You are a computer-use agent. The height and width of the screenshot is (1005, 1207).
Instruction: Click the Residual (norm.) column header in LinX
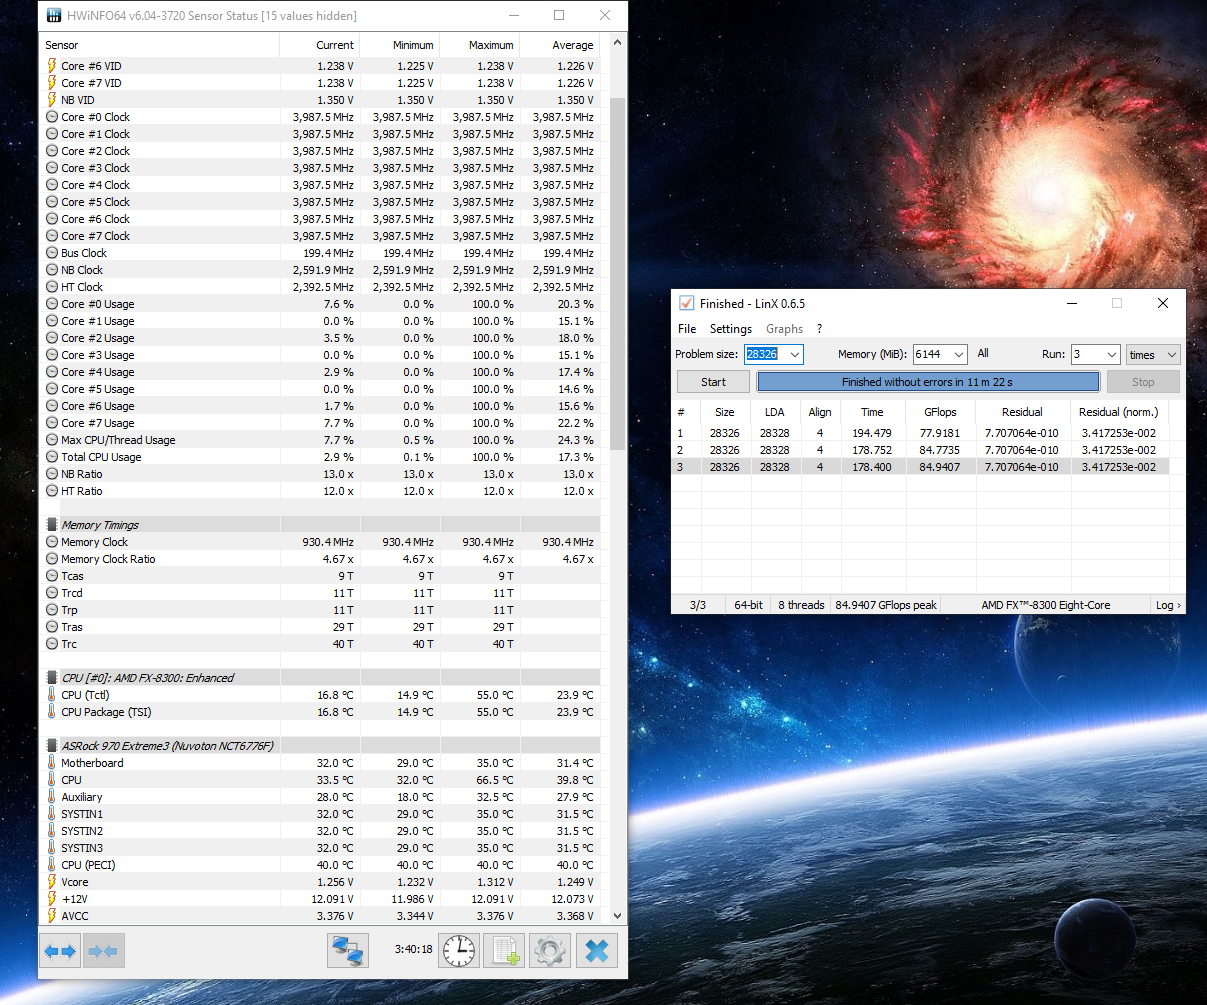1118,412
